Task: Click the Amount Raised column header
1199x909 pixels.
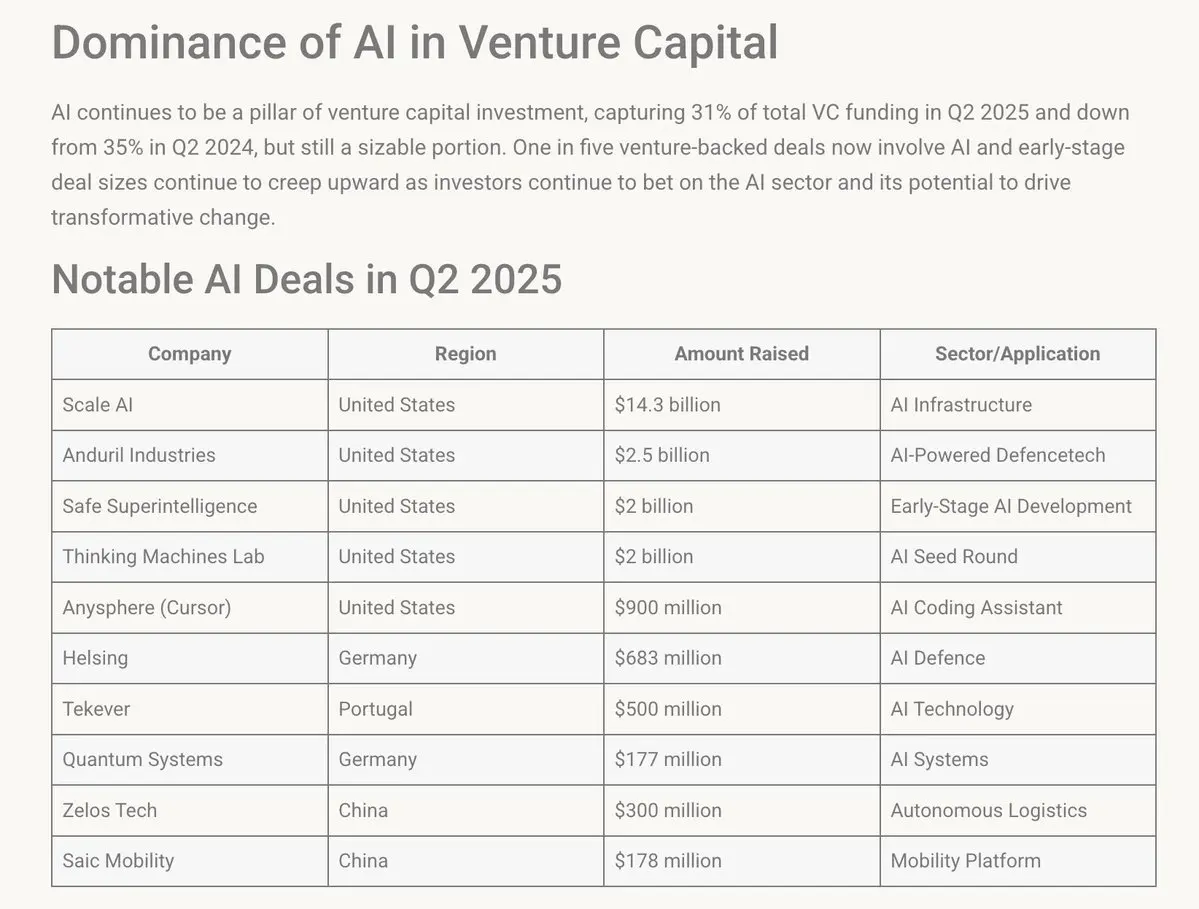Action: click(x=742, y=354)
